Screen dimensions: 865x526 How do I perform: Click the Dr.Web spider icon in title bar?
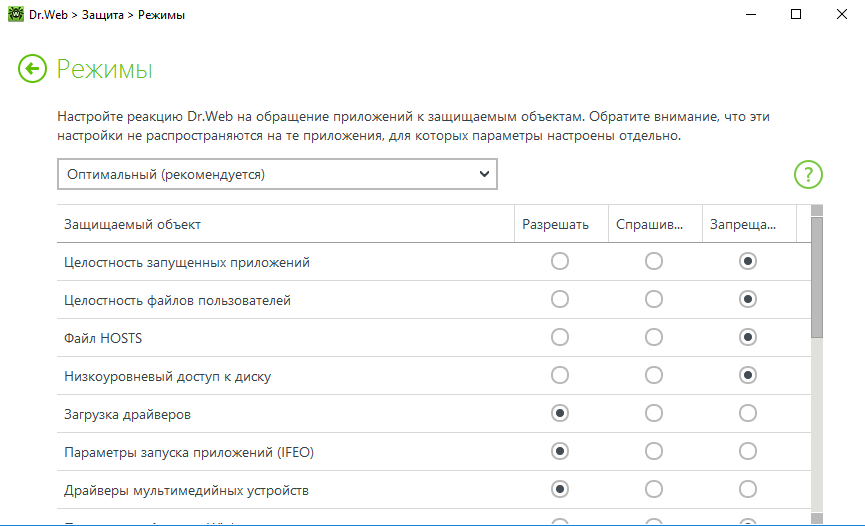[15, 14]
